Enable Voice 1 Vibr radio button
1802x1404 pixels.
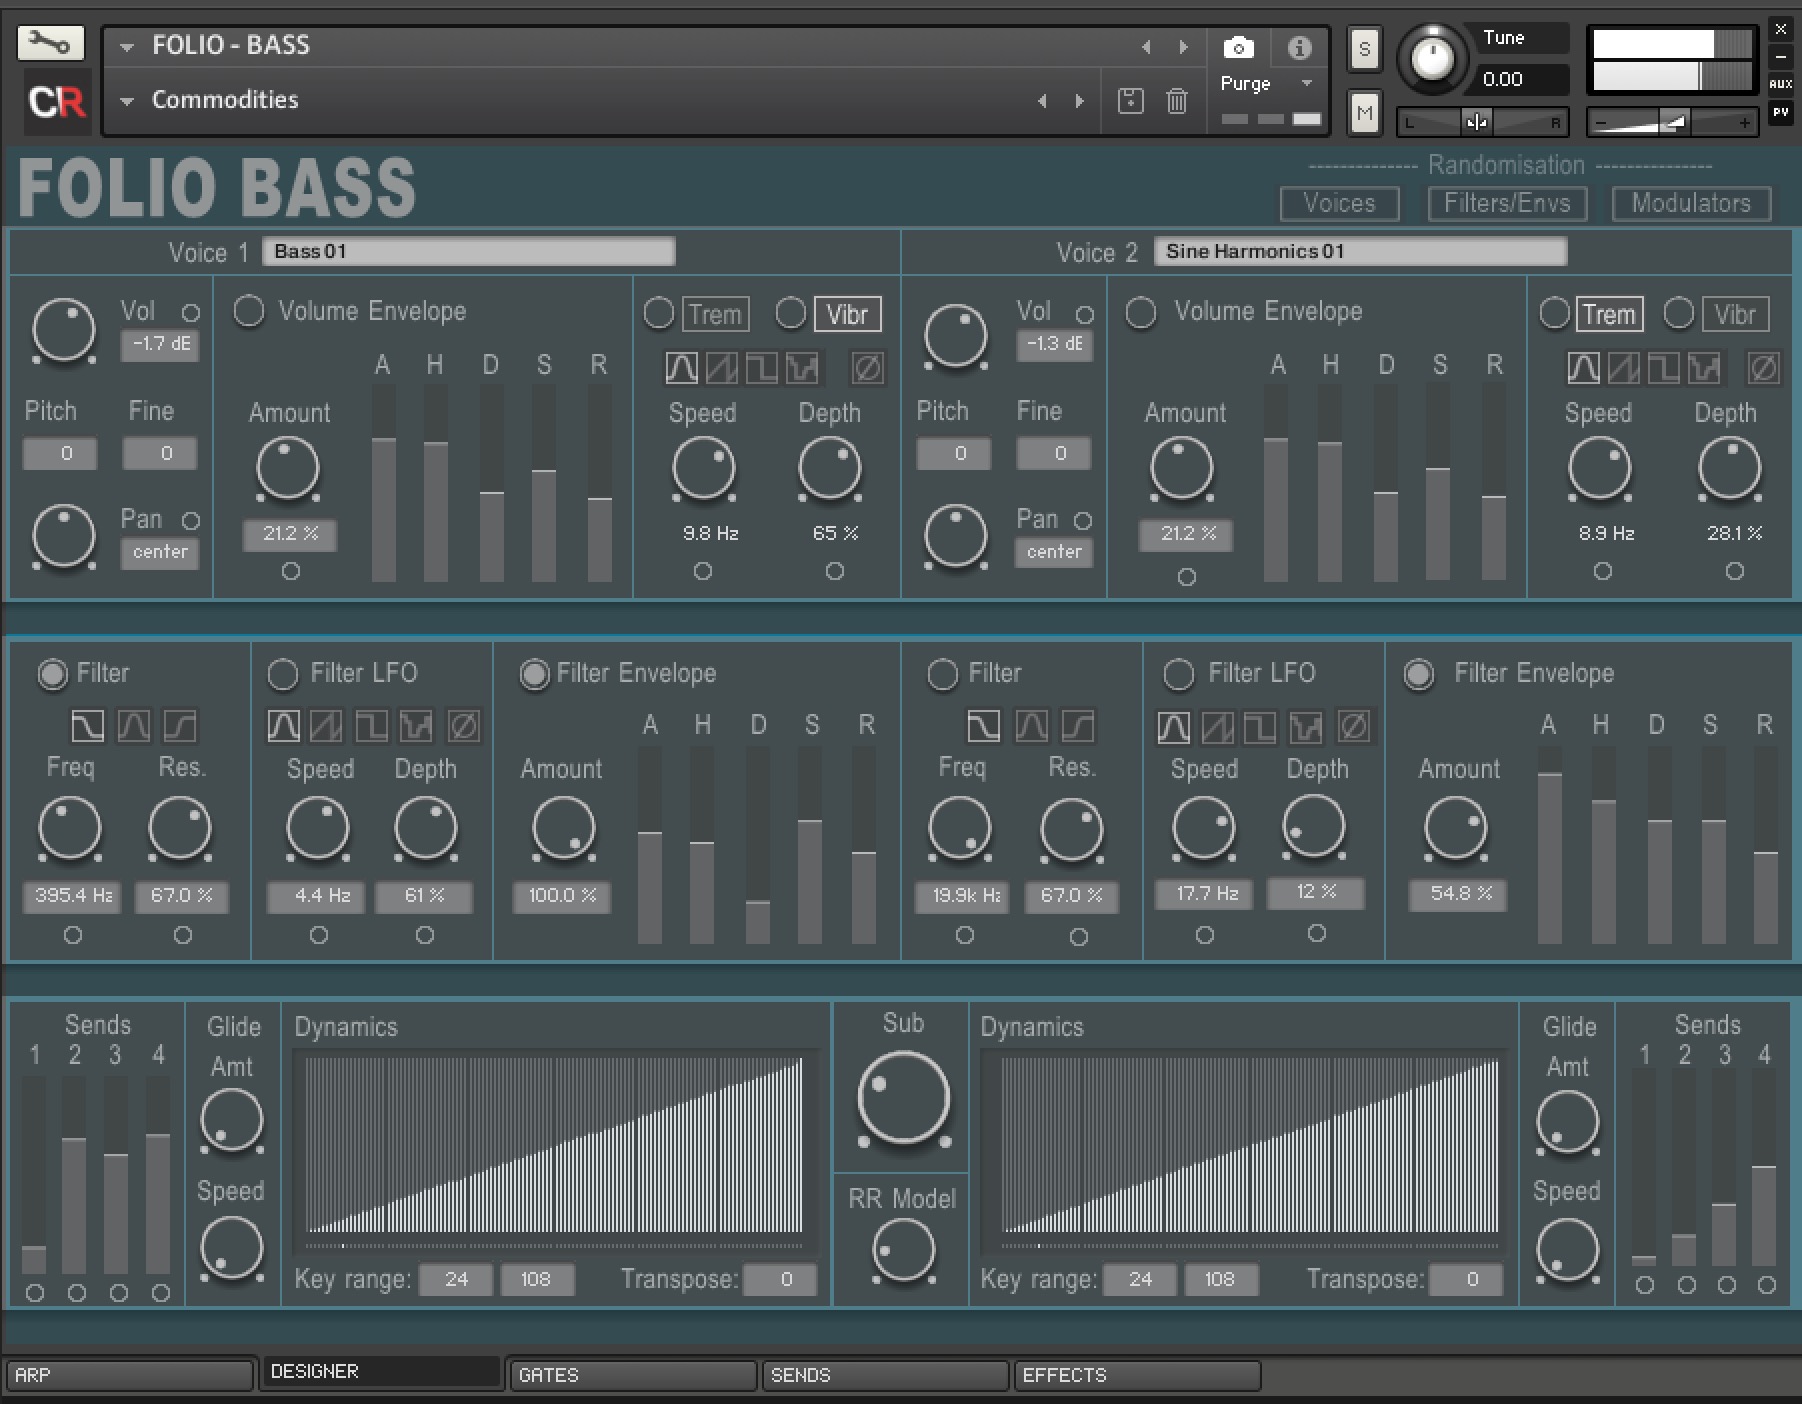pos(790,313)
